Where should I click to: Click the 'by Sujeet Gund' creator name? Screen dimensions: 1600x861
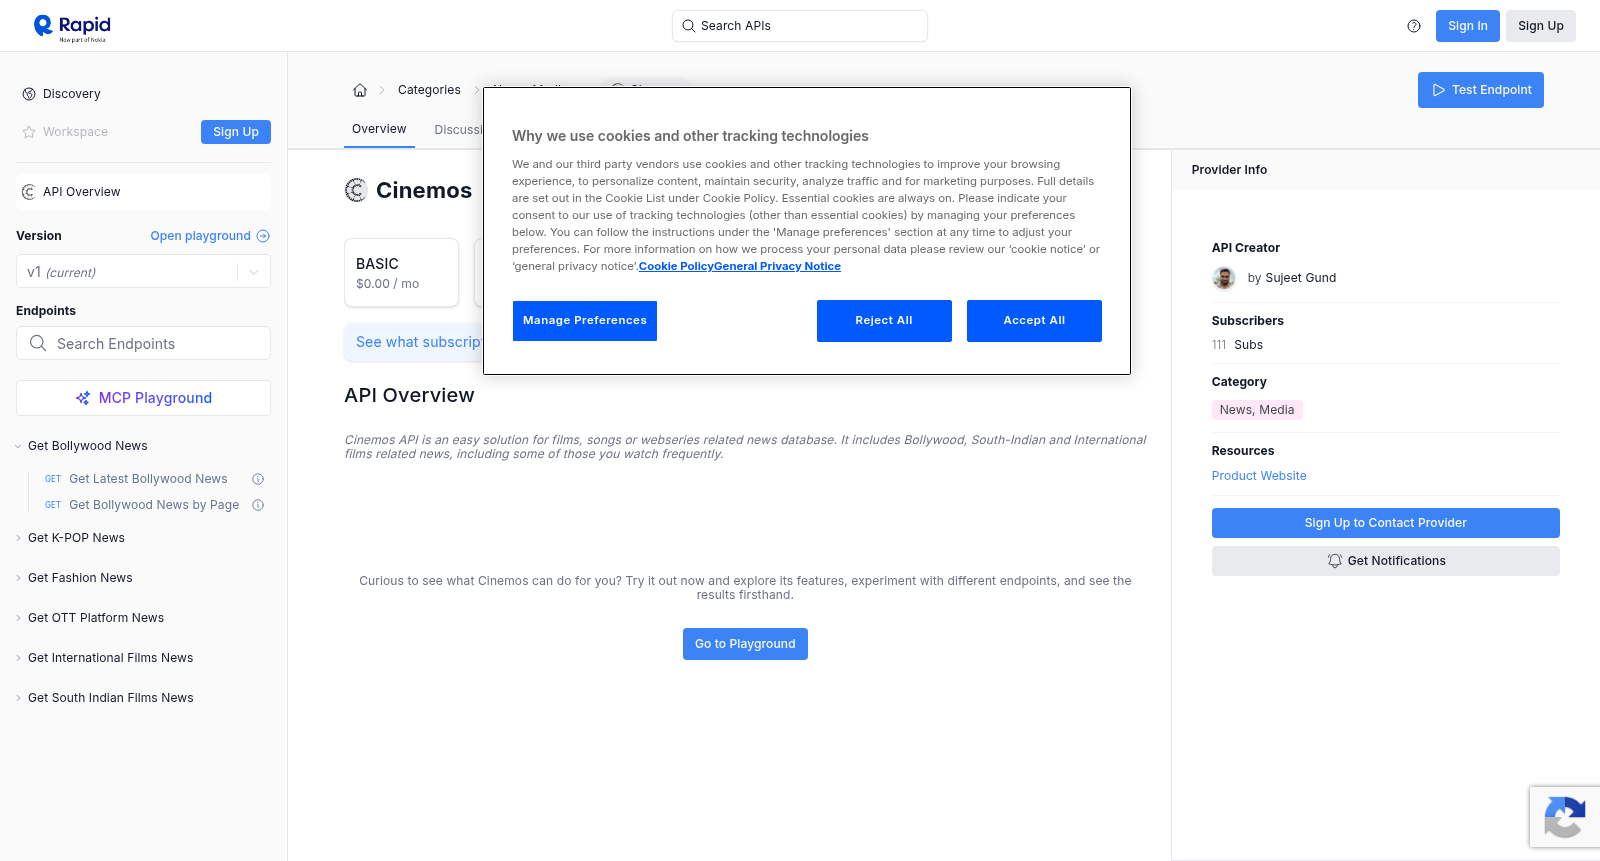click(x=1292, y=278)
